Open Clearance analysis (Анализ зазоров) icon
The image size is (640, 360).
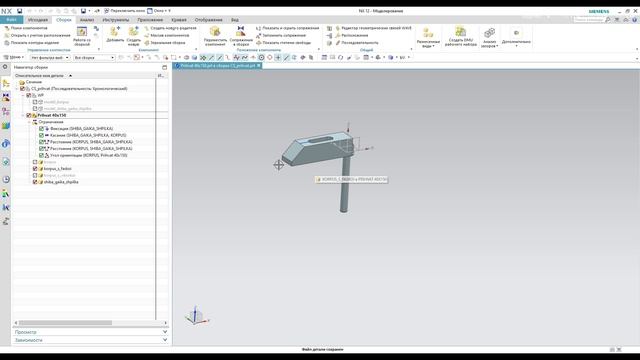[489, 33]
